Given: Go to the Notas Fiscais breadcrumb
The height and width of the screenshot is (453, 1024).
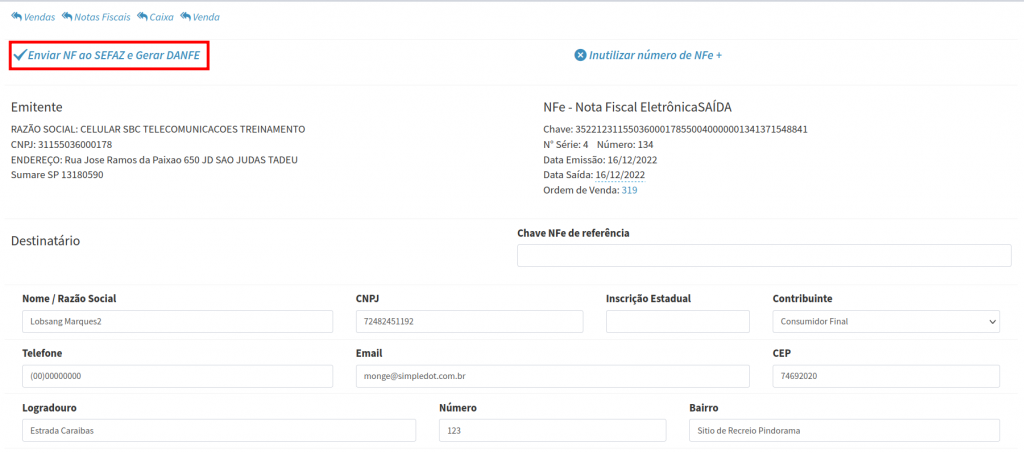Looking at the screenshot, I should [x=102, y=17].
